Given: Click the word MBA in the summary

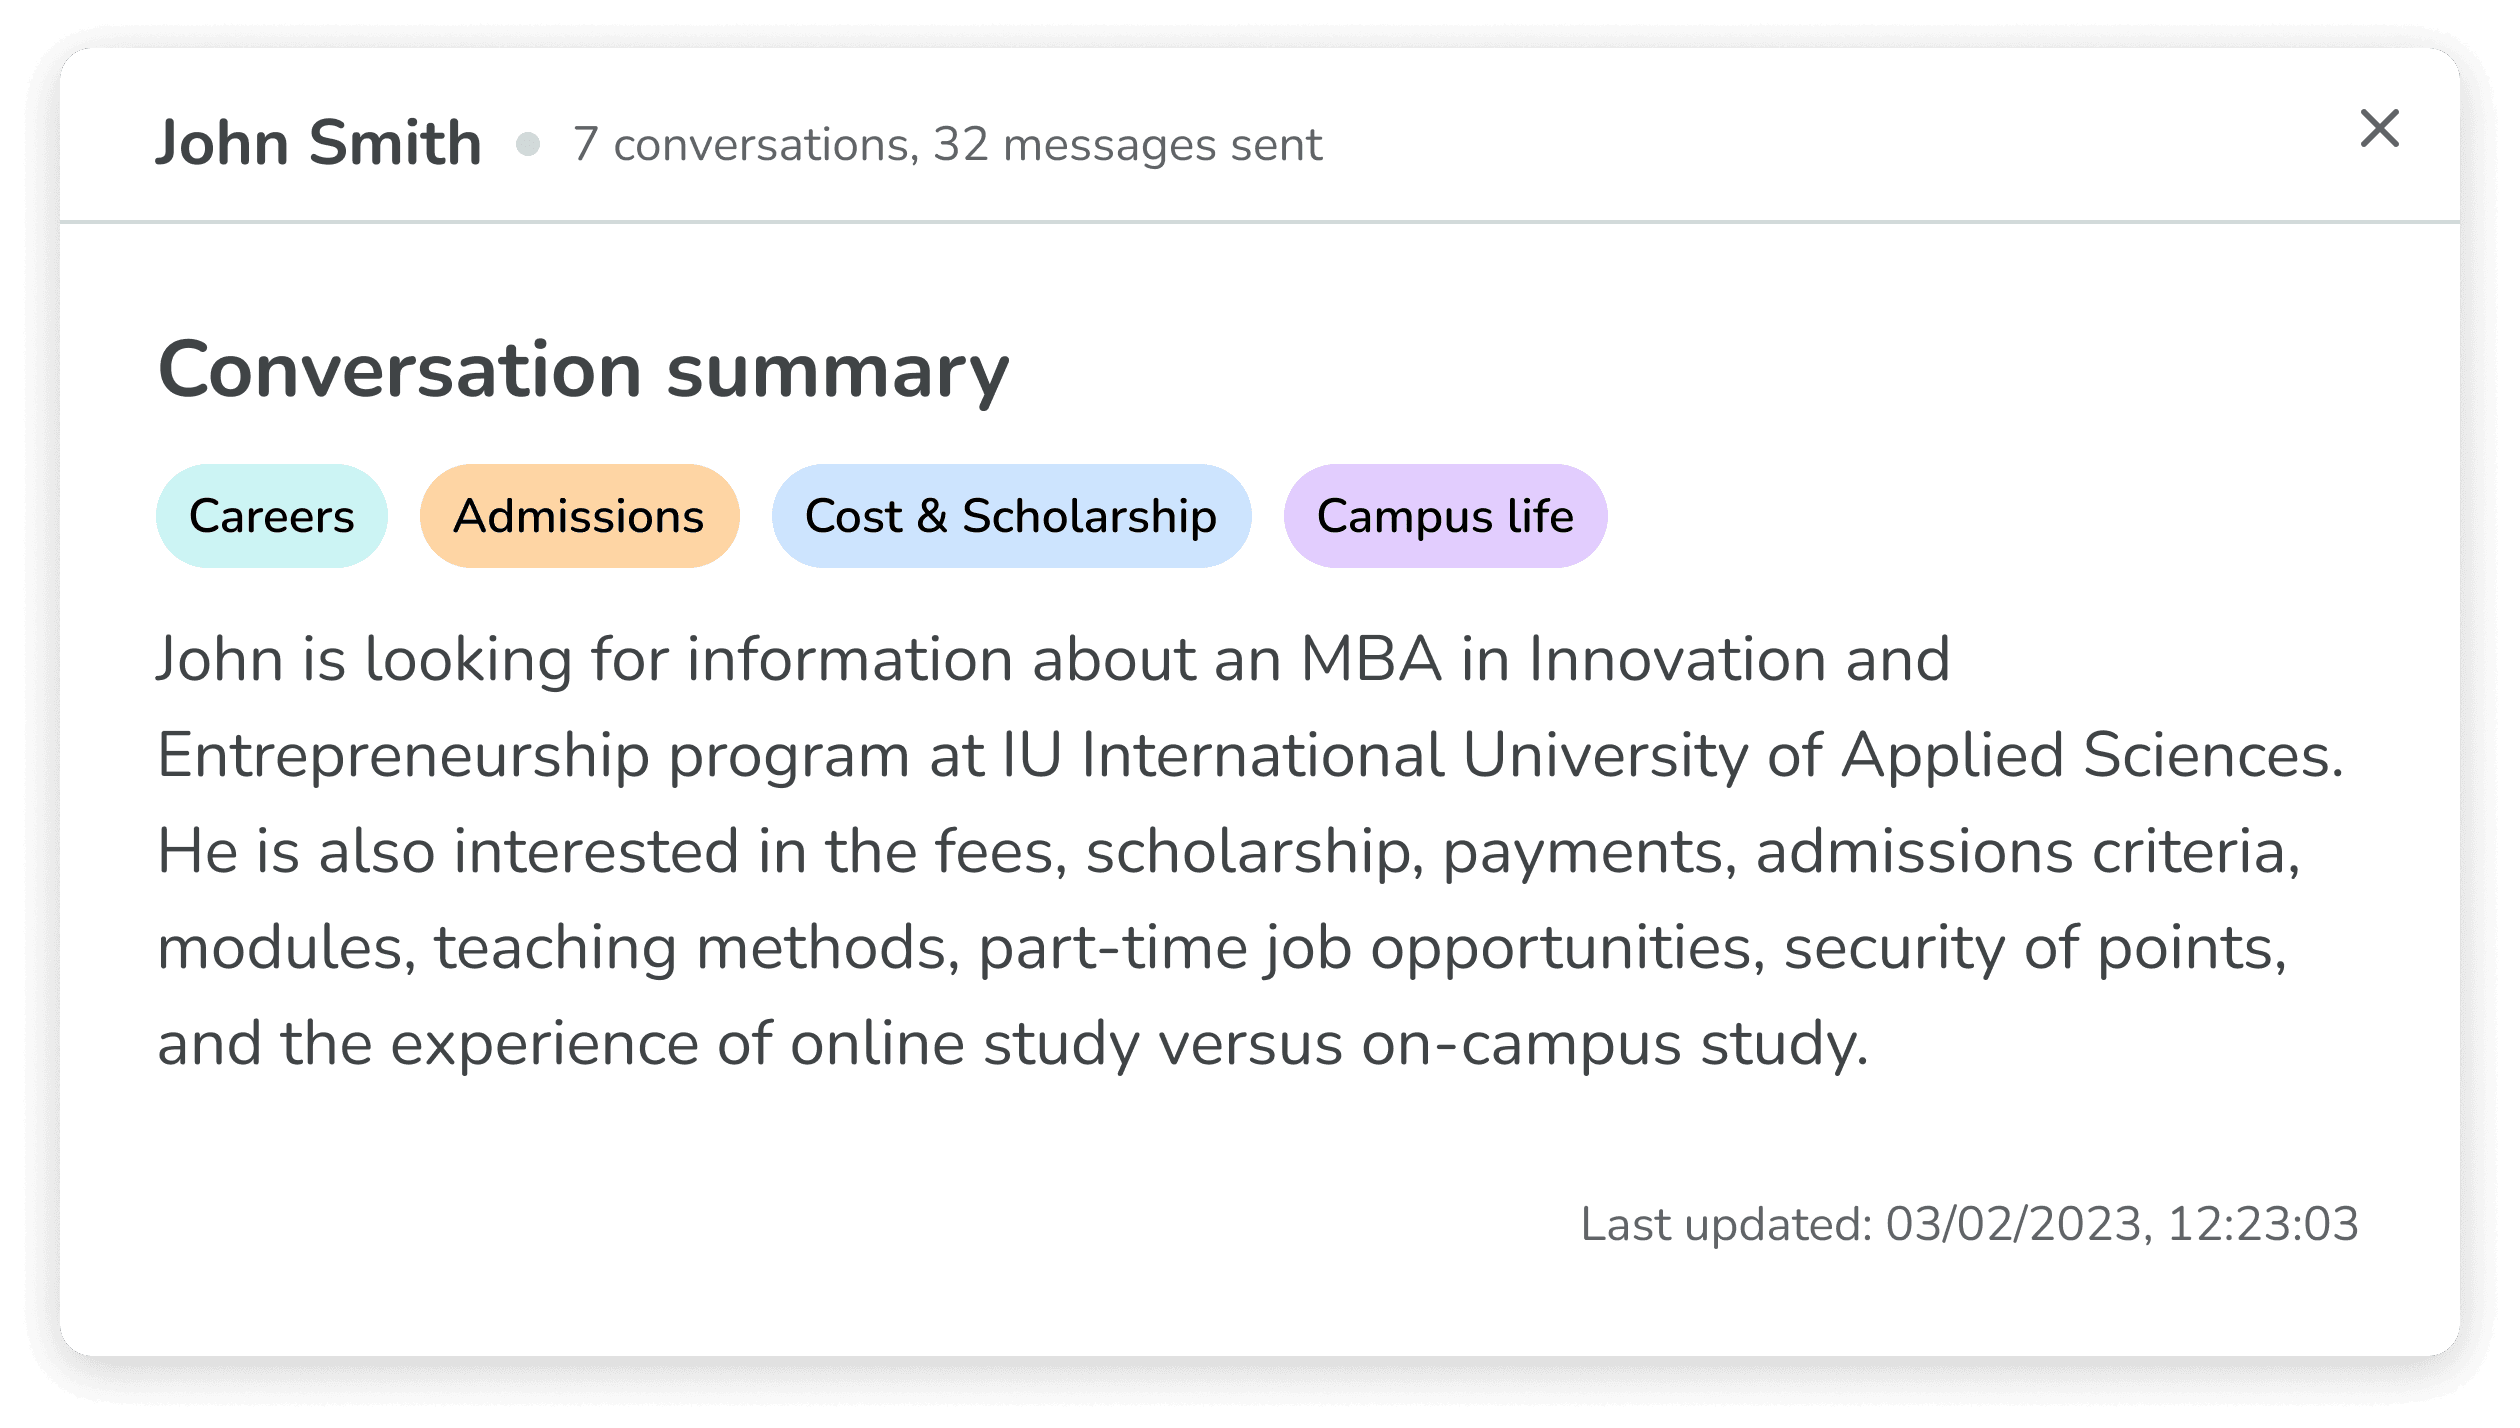Looking at the screenshot, I should click(1371, 660).
